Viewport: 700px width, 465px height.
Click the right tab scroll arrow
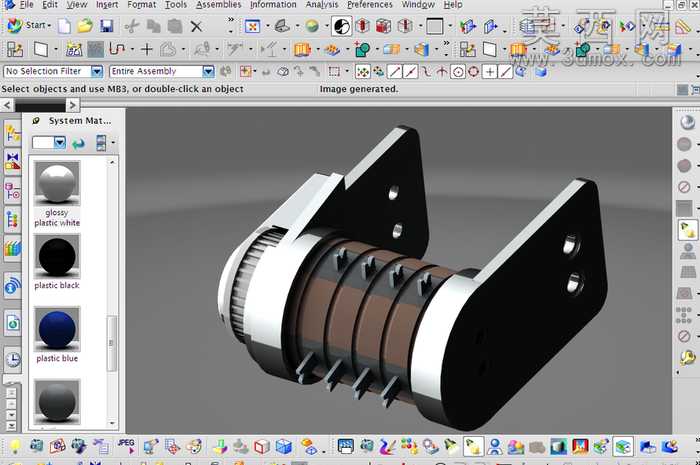(73, 105)
